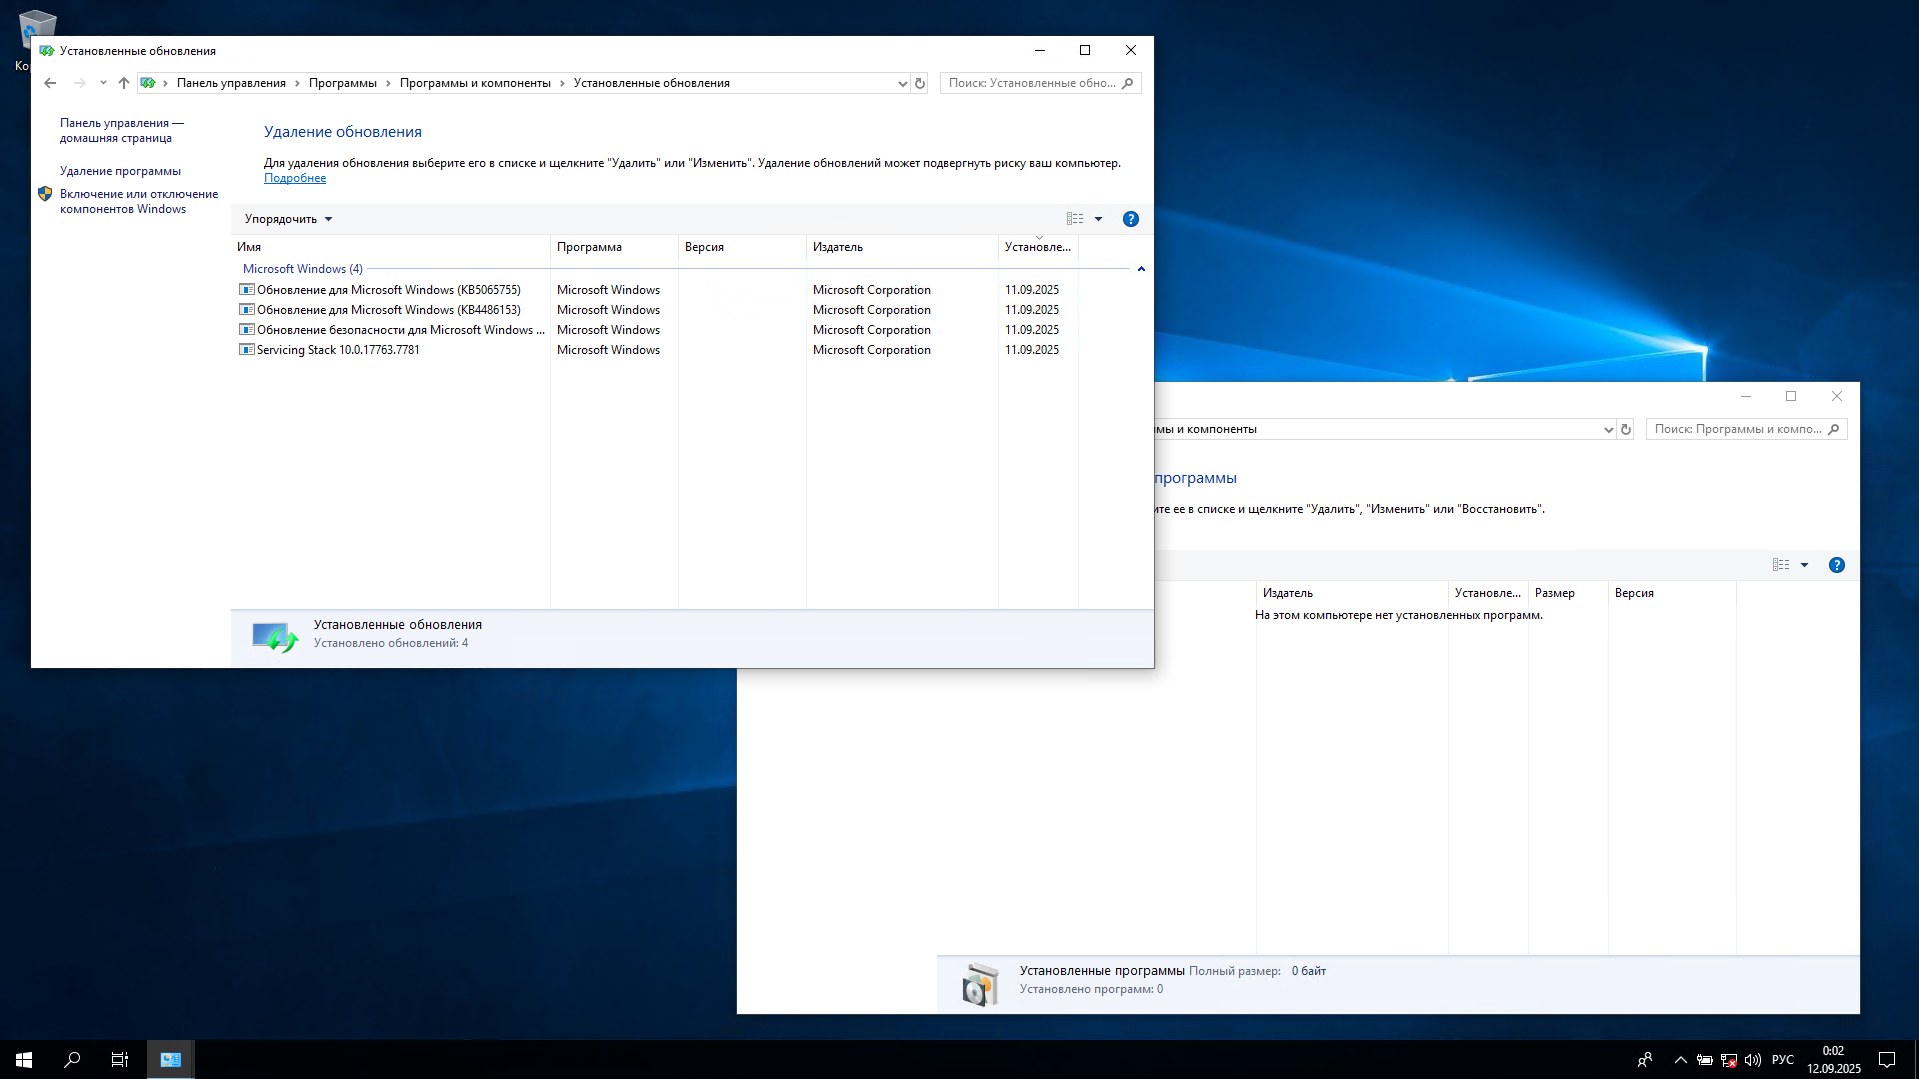This screenshot has width=1919, height=1079.
Task: Open taskbar clock showing 0:02
Action: [1834, 1060]
